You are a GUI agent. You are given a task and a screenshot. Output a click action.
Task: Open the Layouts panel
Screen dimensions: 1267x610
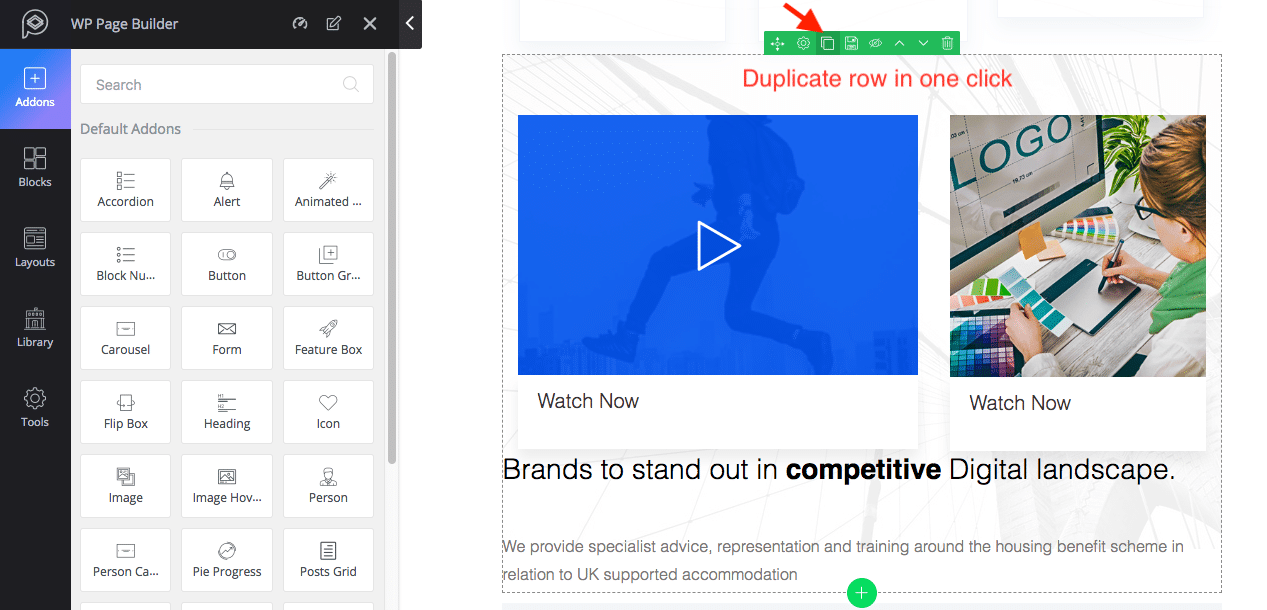click(x=35, y=246)
